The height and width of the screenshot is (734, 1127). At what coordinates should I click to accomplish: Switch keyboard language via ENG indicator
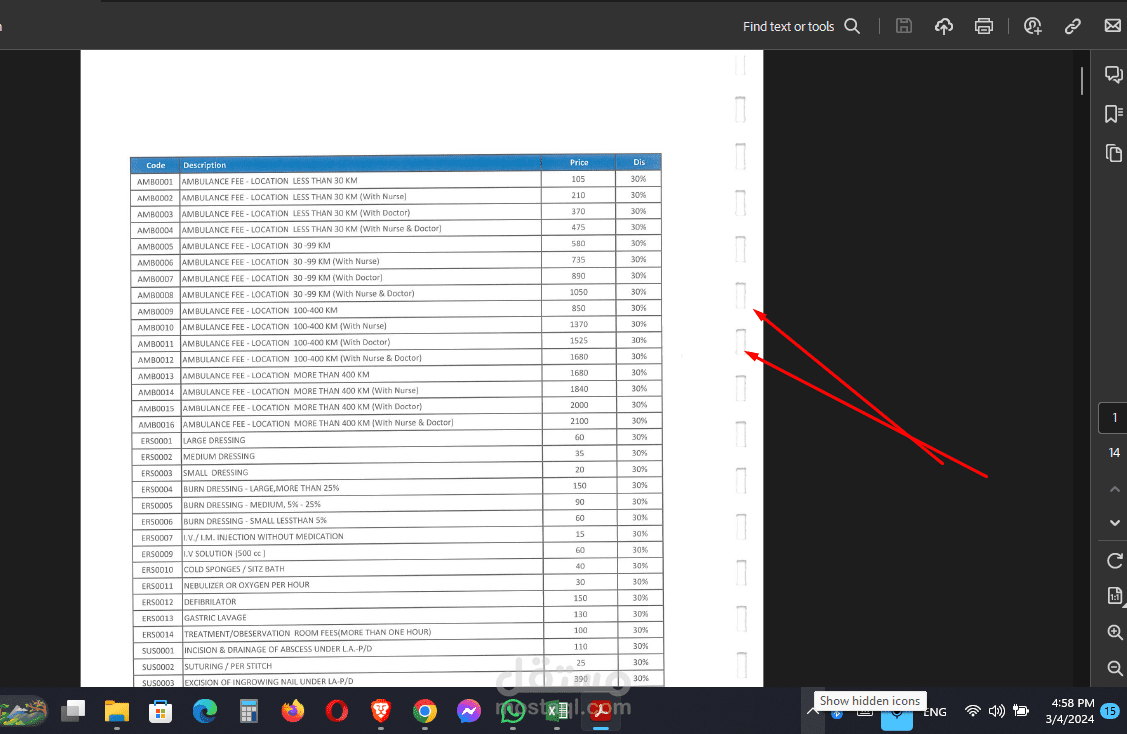[934, 711]
